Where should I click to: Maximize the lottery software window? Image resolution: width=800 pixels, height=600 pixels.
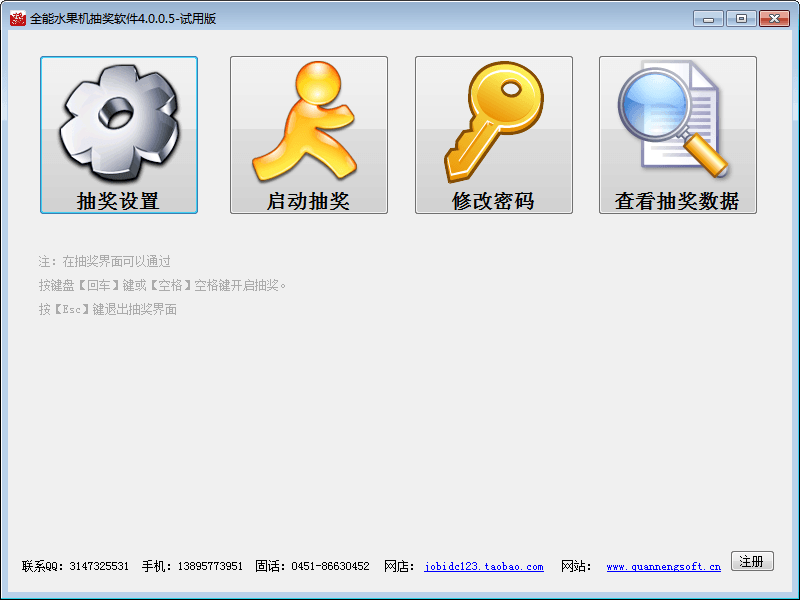pos(741,18)
